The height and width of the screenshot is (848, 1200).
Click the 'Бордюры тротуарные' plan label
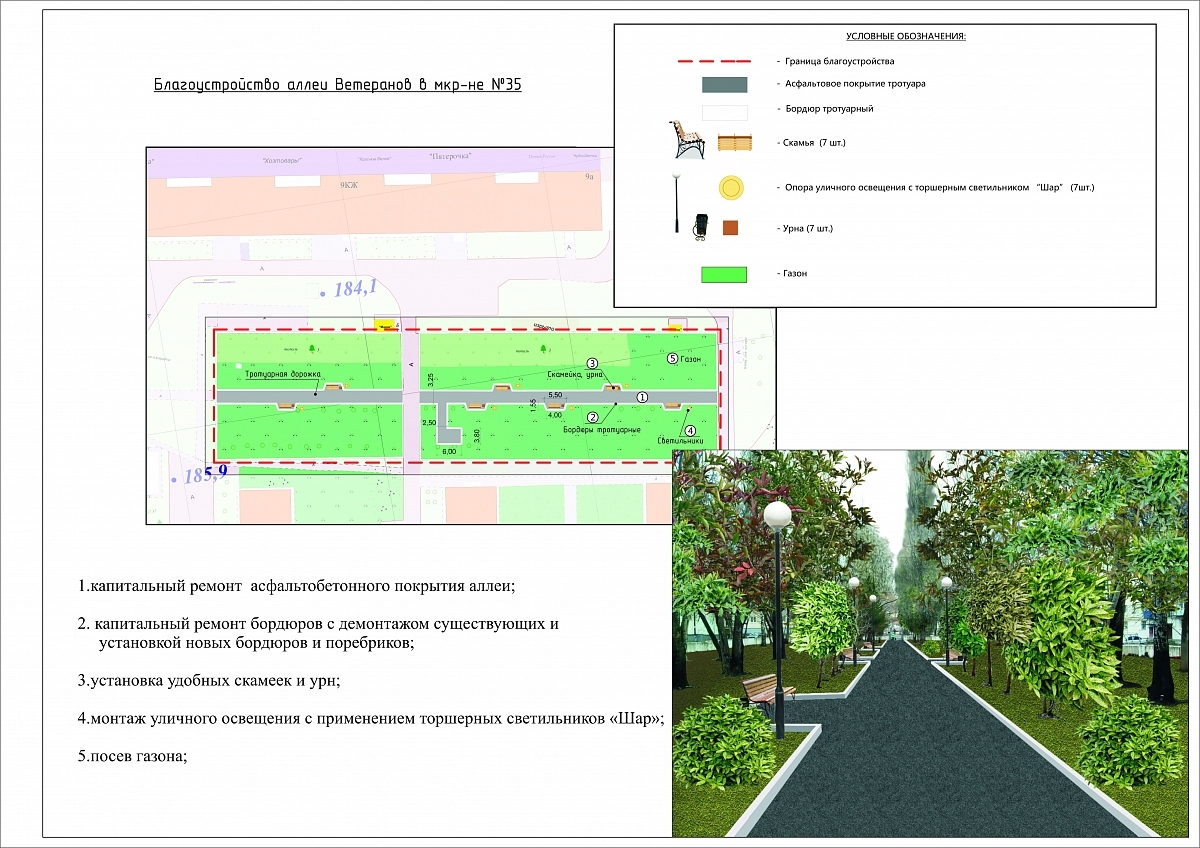(x=602, y=430)
